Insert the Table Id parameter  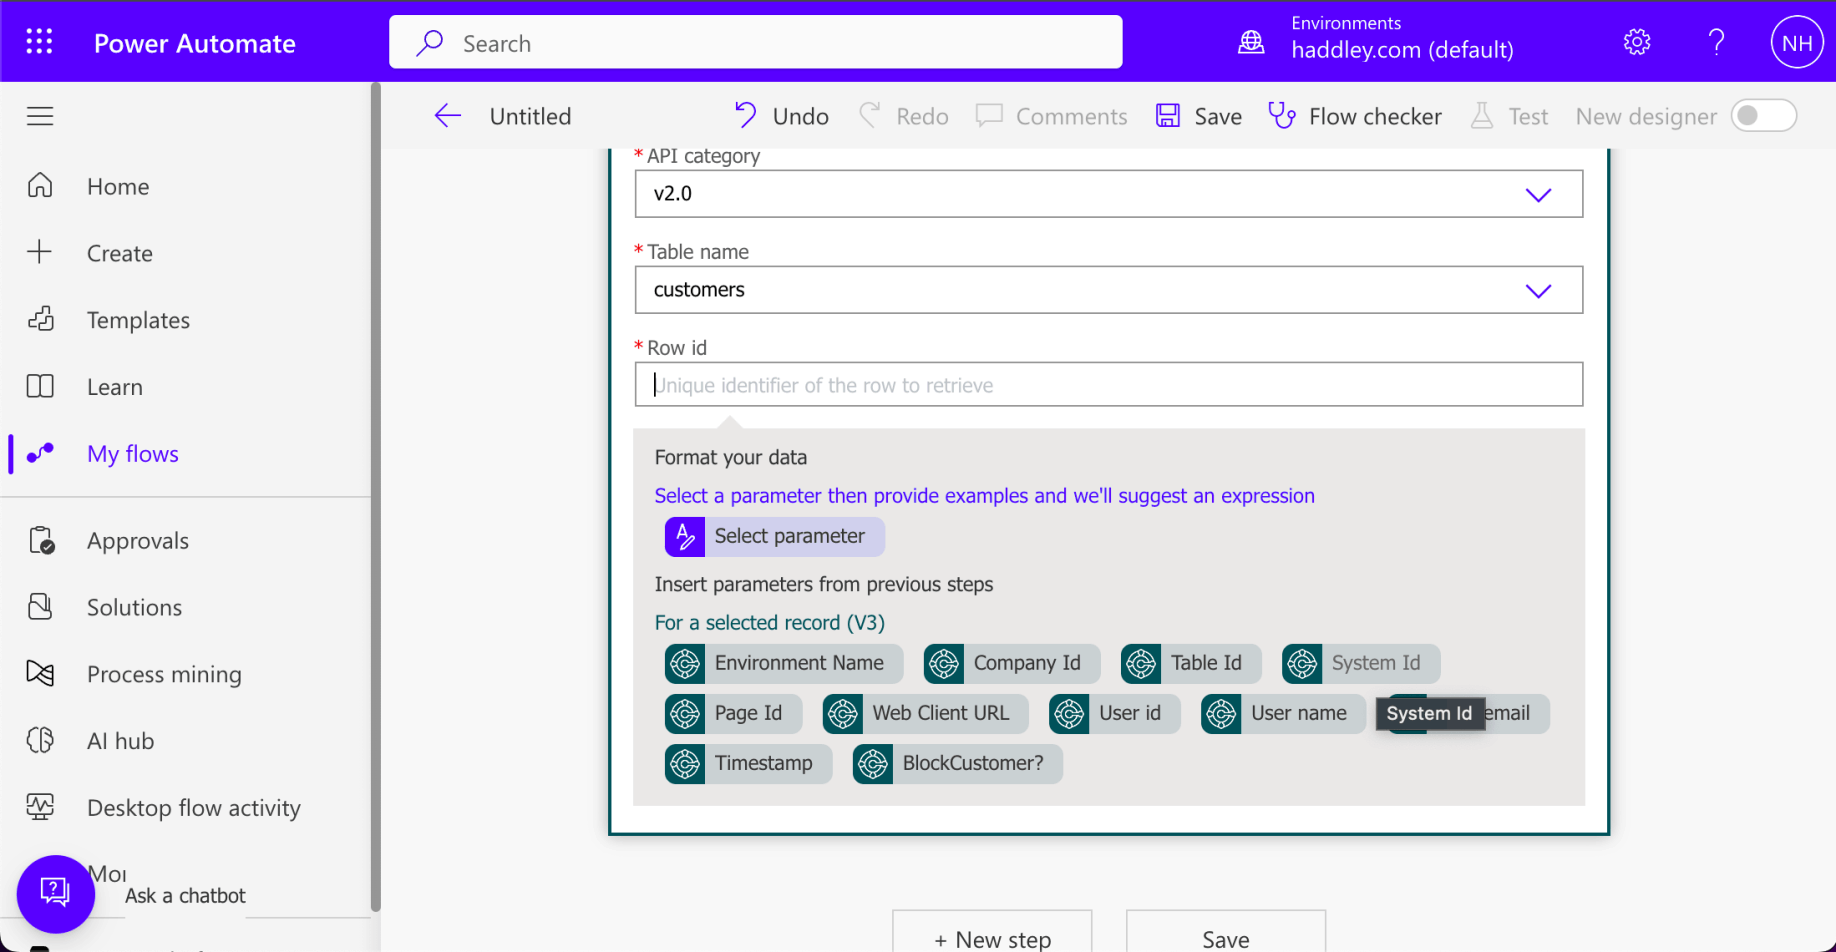(1190, 663)
